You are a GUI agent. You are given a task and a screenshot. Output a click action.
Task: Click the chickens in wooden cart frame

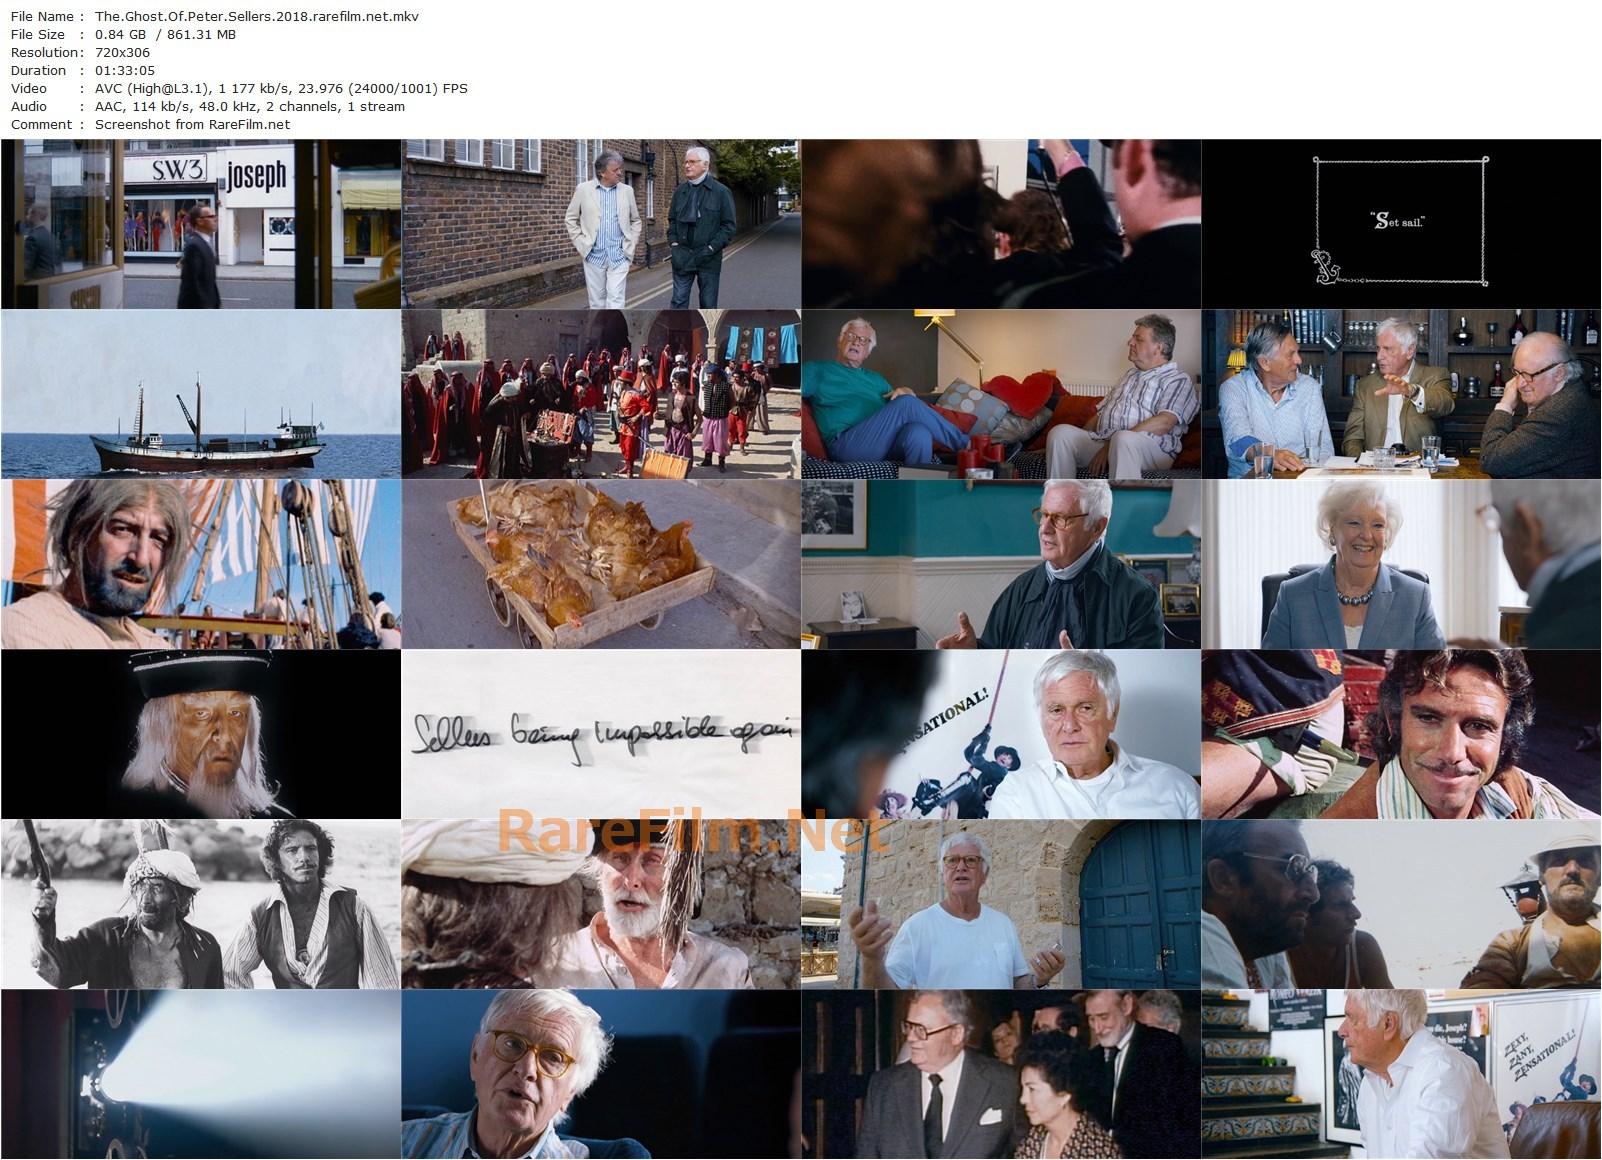point(601,564)
